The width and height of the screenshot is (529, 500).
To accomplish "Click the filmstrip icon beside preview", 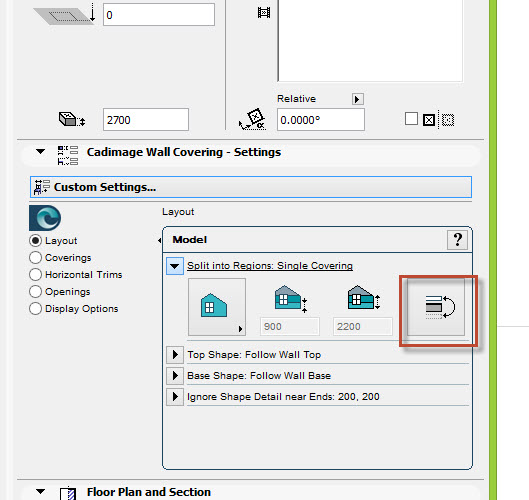I will [264, 13].
